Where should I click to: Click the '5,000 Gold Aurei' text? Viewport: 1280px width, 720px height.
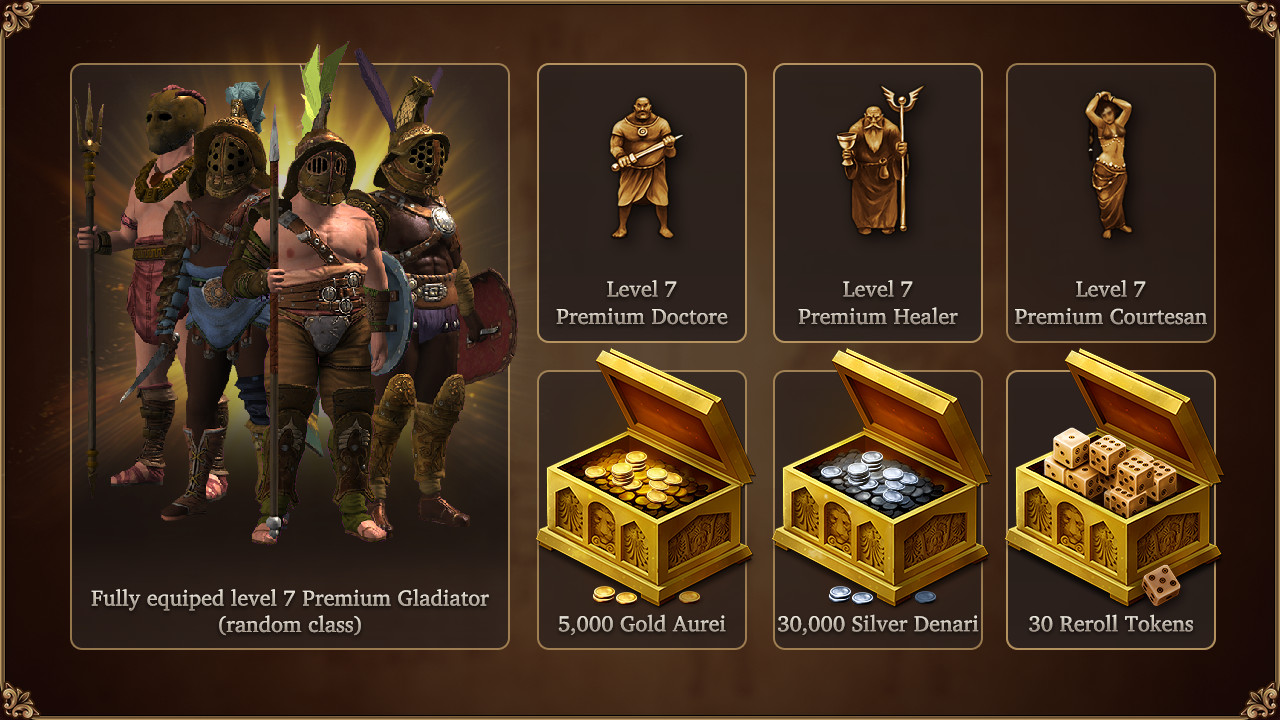click(642, 624)
